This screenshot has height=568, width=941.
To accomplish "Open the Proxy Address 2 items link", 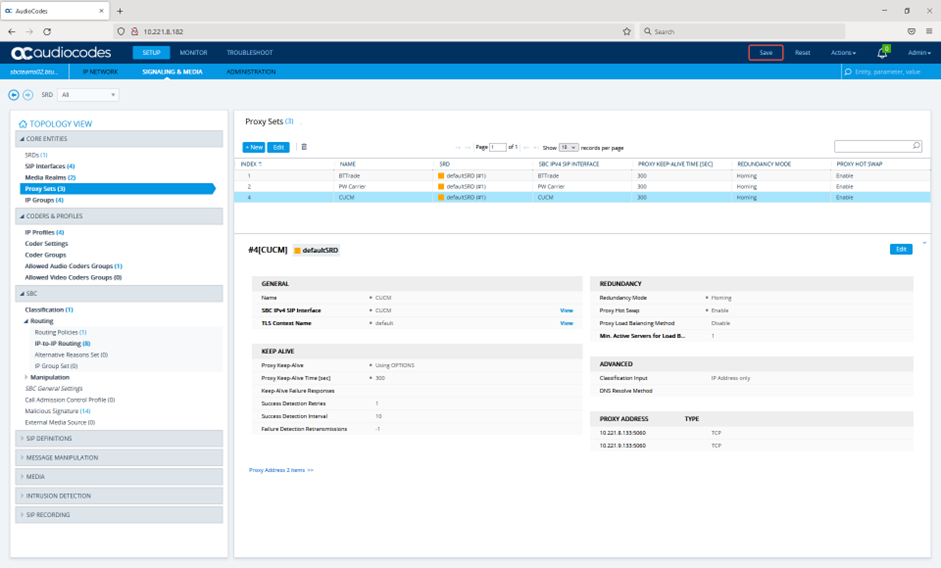I will [x=281, y=470].
